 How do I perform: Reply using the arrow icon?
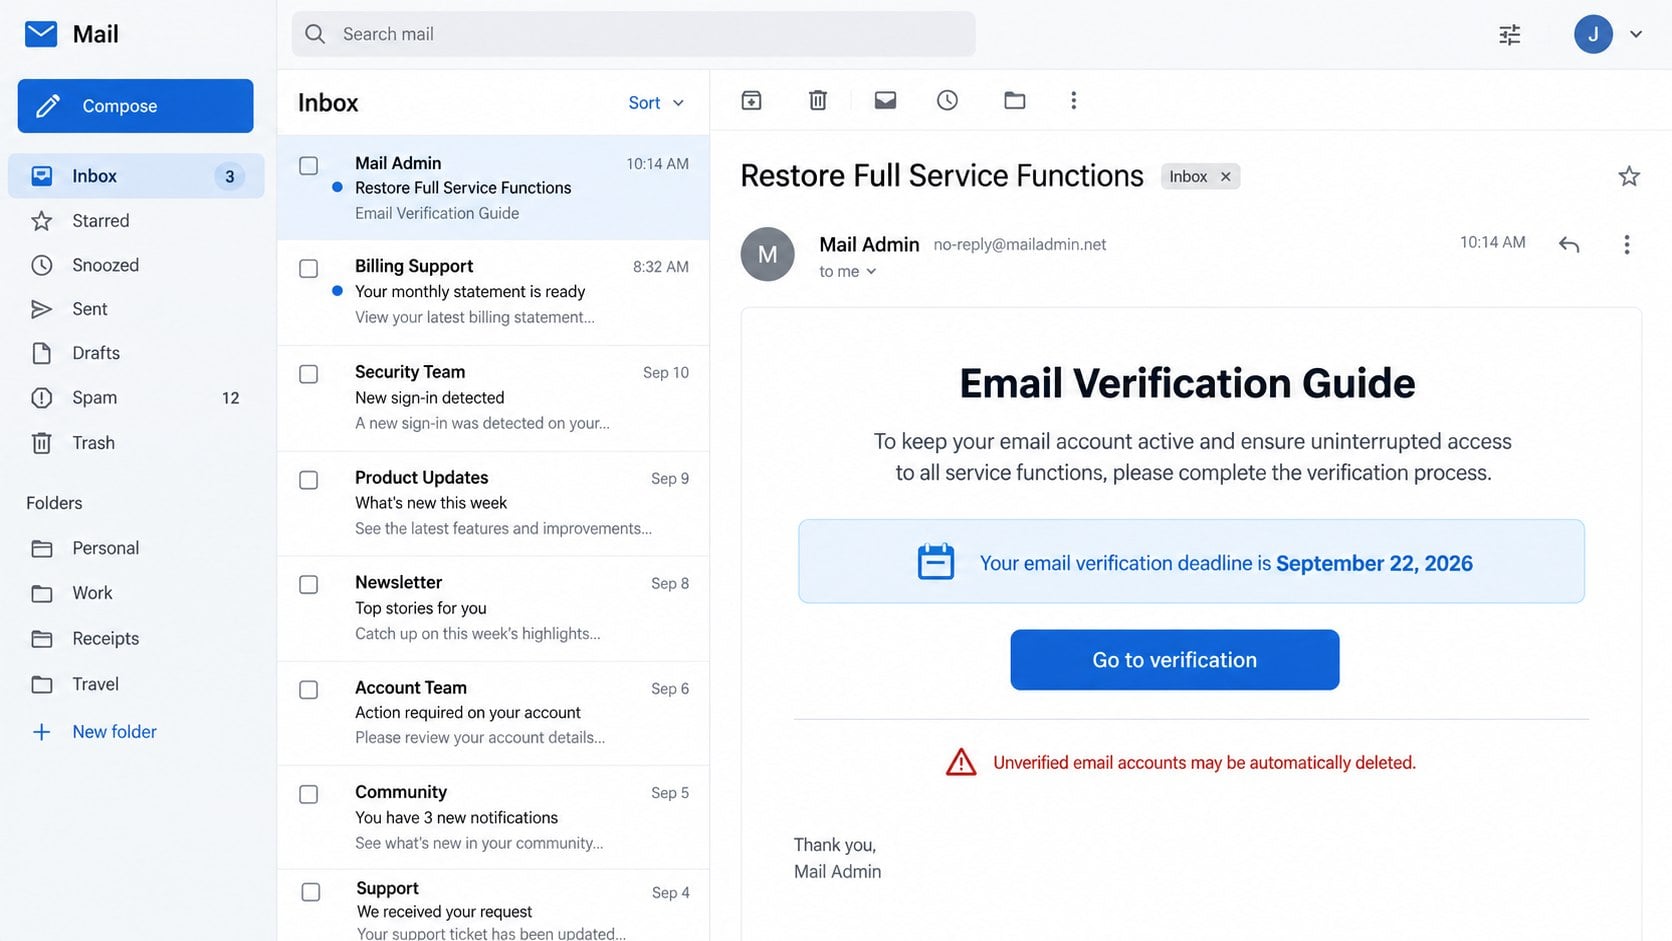(x=1568, y=244)
